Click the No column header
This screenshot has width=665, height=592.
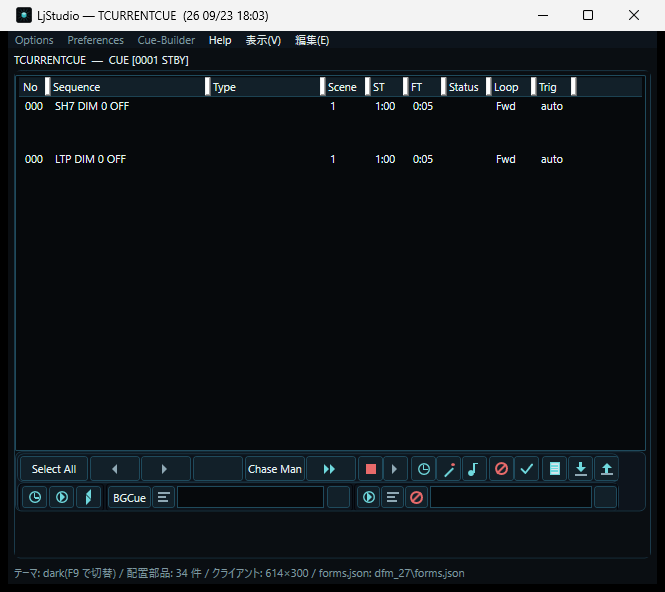click(32, 87)
